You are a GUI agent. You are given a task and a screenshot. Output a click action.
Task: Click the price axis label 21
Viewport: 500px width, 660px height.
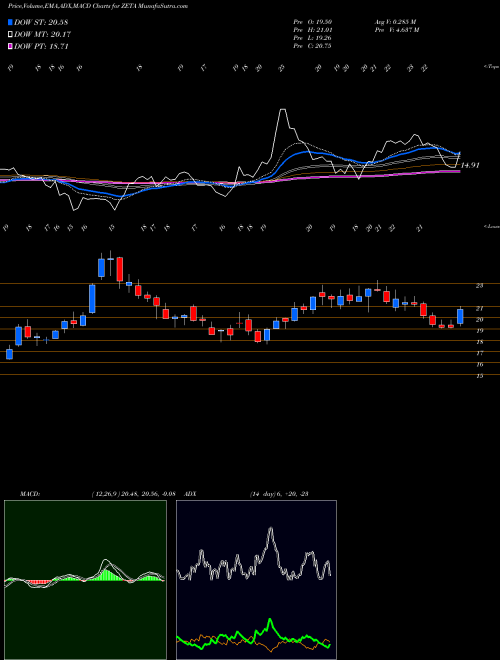pos(479,309)
